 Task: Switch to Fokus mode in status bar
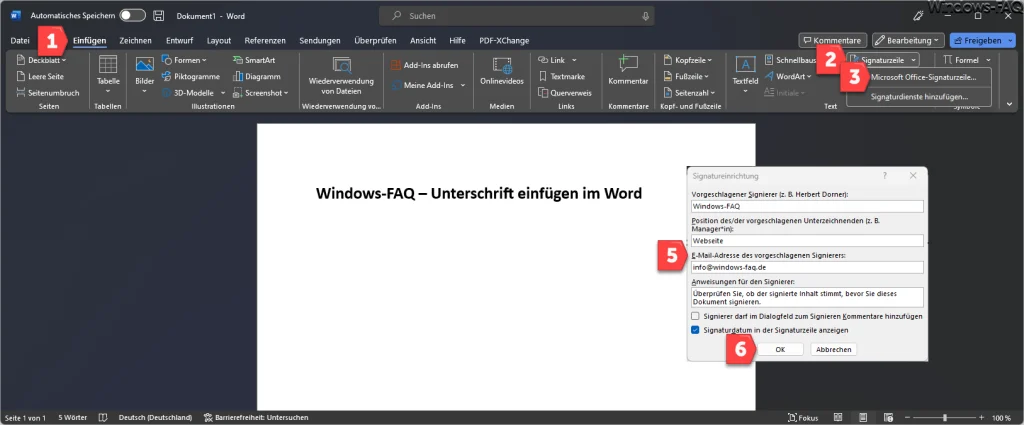pyautogui.click(x=803, y=417)
